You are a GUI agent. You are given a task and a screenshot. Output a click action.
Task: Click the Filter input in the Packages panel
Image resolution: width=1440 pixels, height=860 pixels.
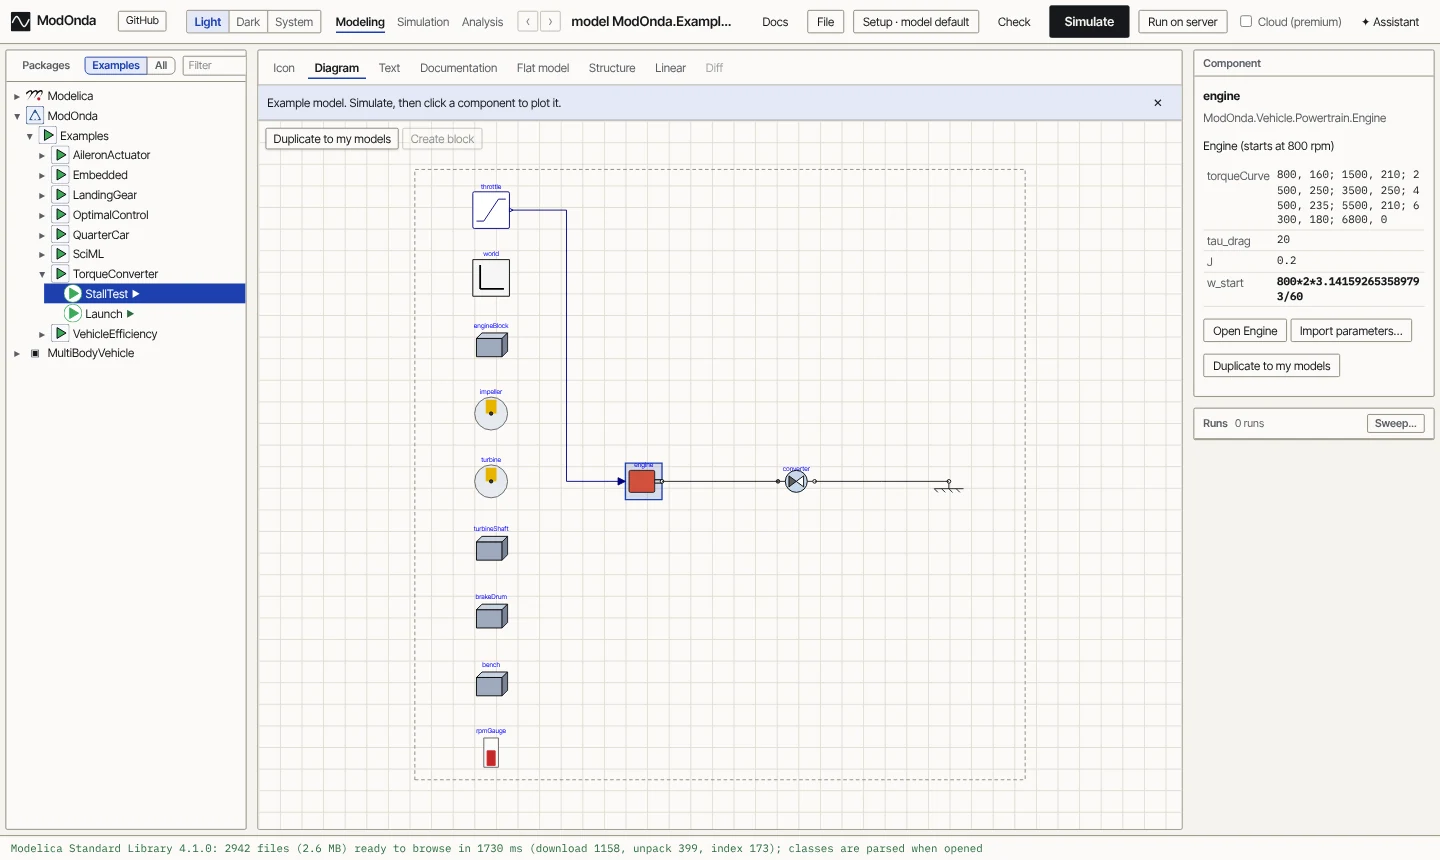[x=214, y=66]
